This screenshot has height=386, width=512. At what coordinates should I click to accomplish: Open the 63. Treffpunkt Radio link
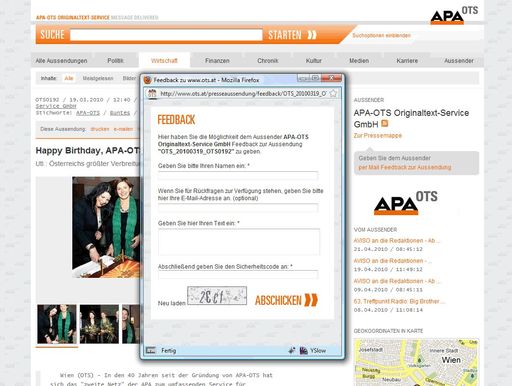pyautogui.click(x=399, y=301)
